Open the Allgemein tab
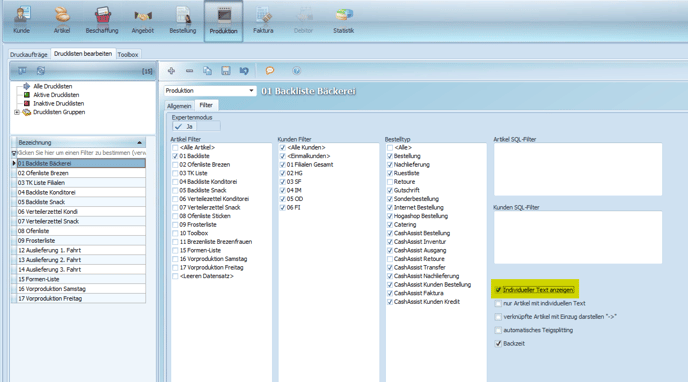Image resolution: width=688 pixels, height=382 pixels. (x=179, y=106)
